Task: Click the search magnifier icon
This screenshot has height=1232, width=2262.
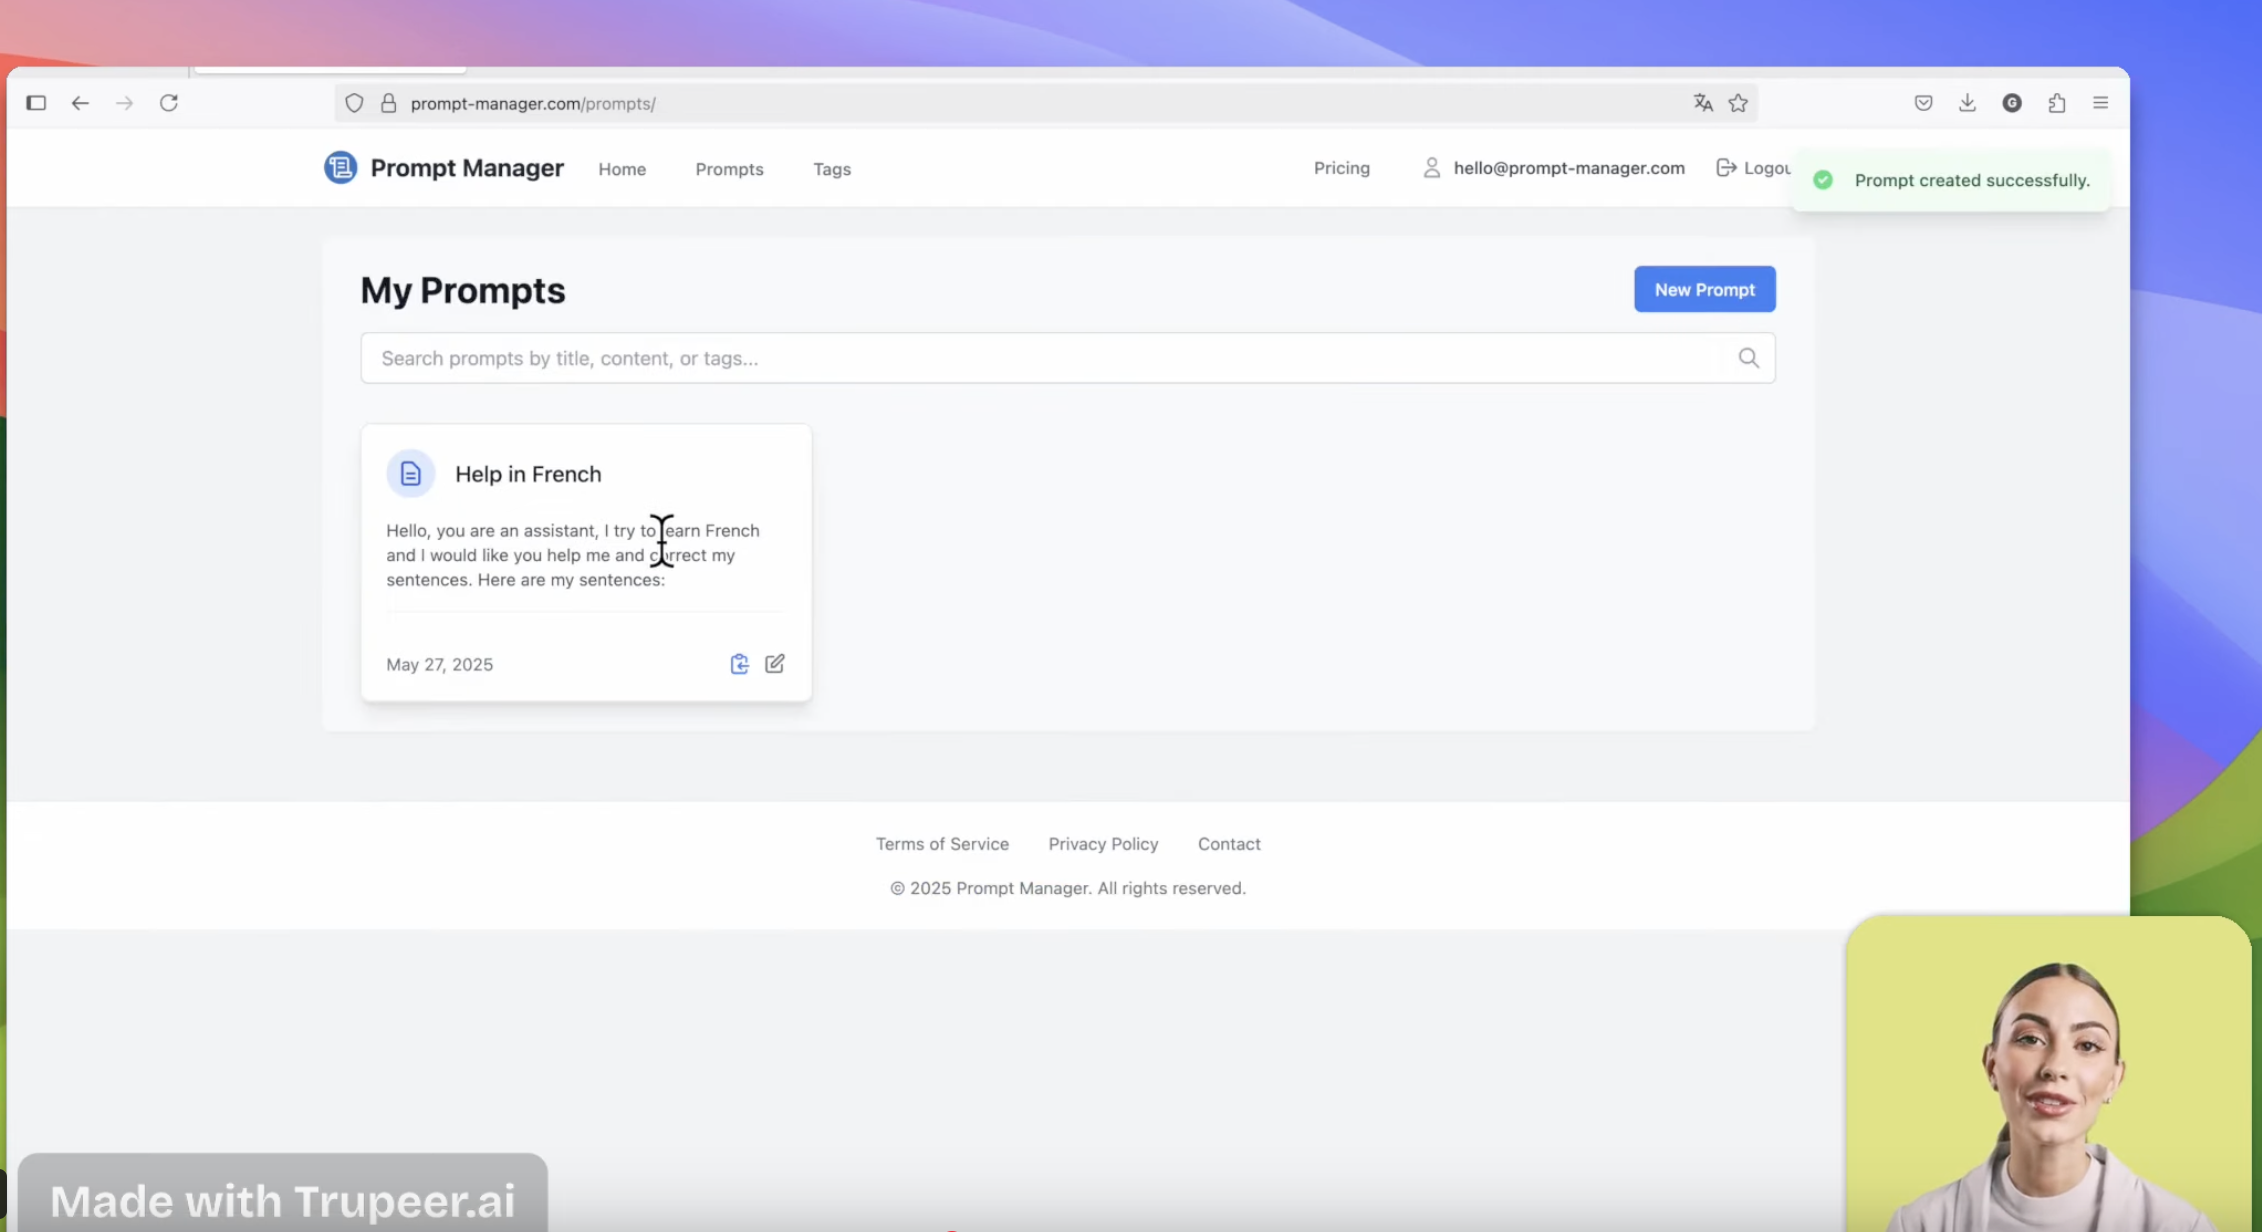Action: tap(1748, 358)
